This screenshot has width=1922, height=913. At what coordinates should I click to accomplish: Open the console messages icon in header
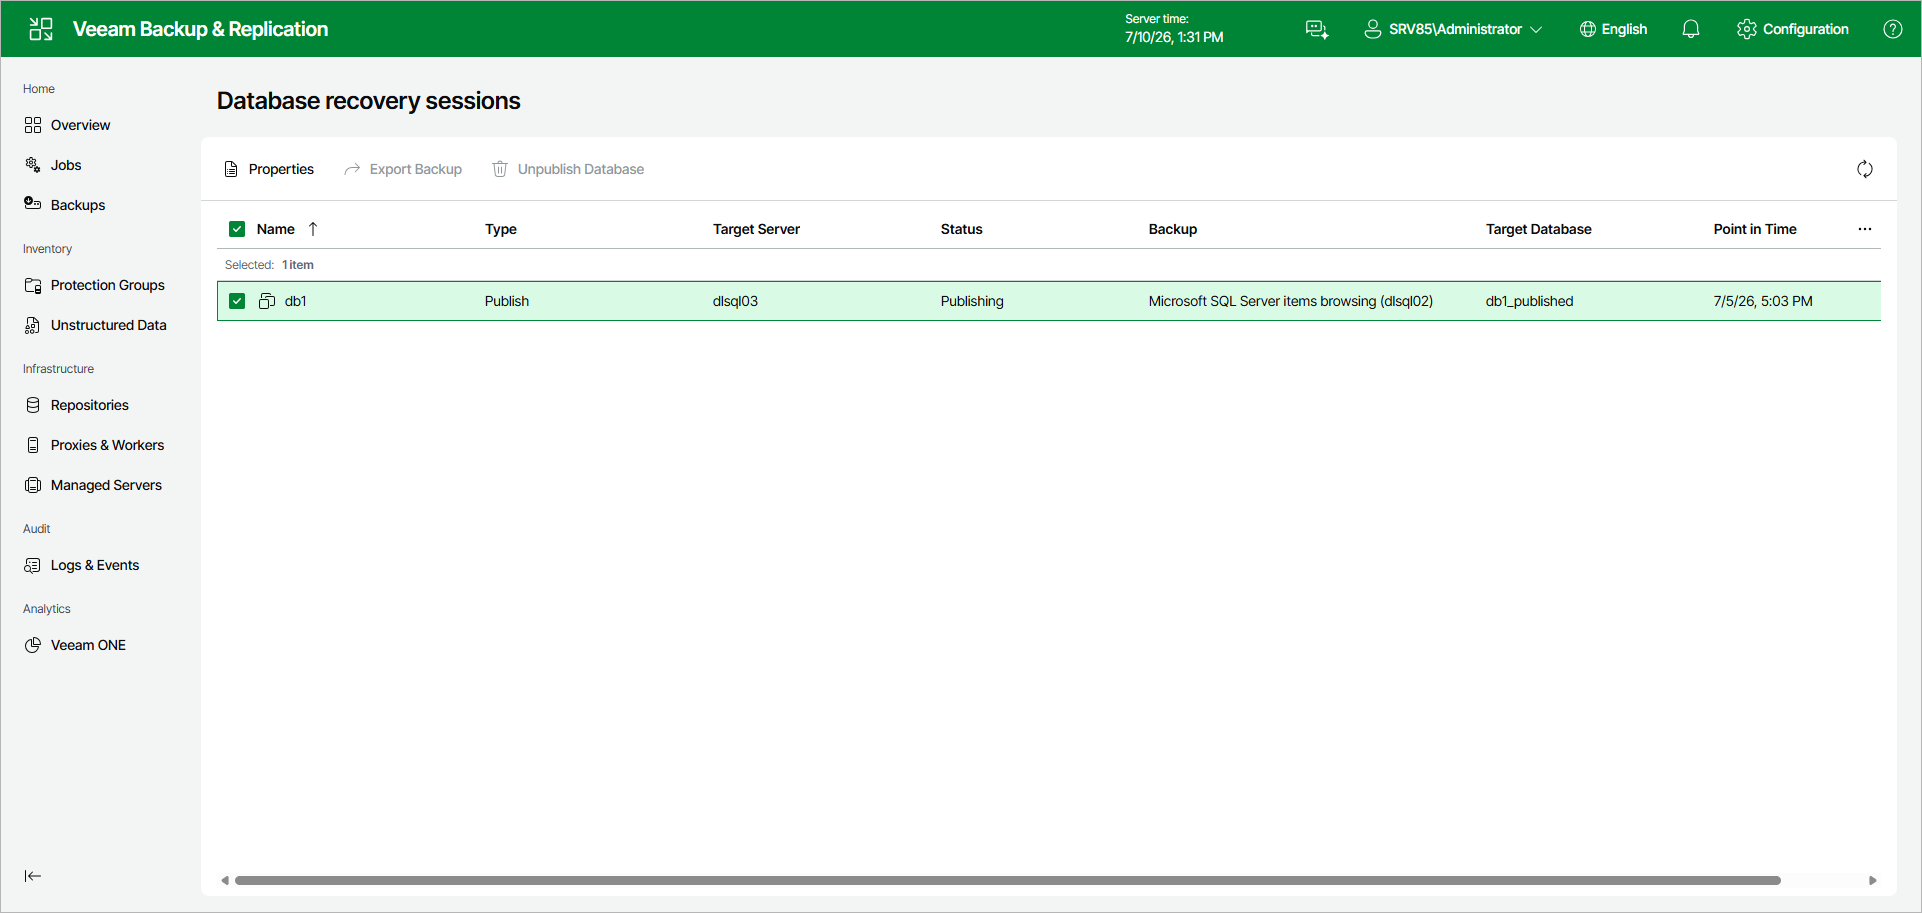point(1317,29)
